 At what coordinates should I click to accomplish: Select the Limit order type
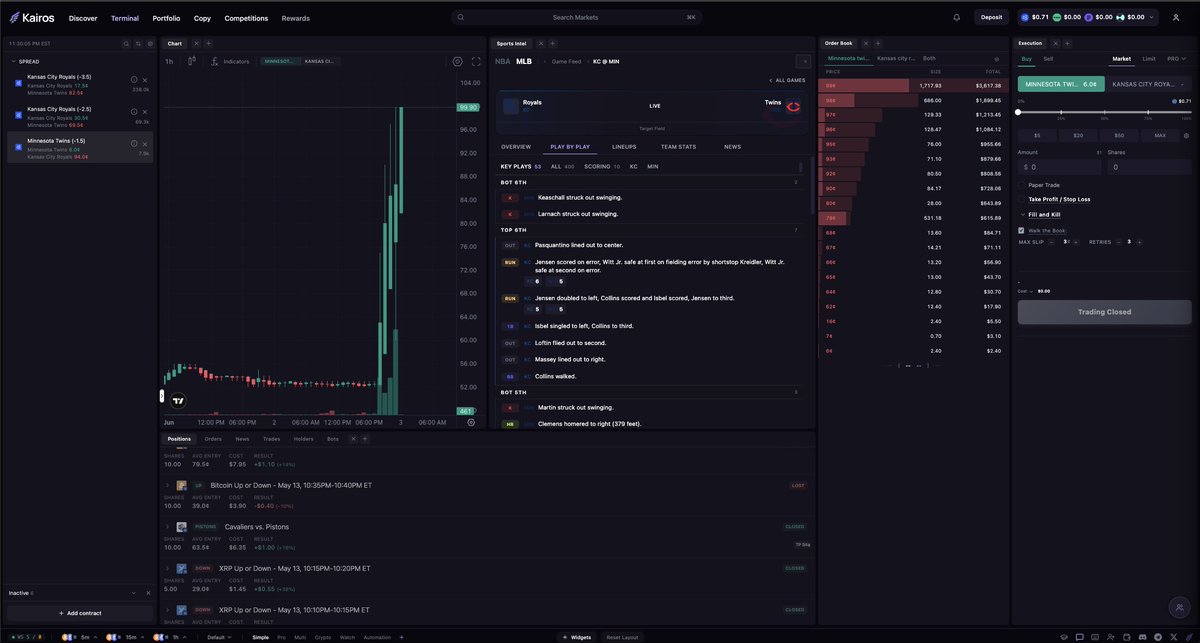pos(1149,59)
